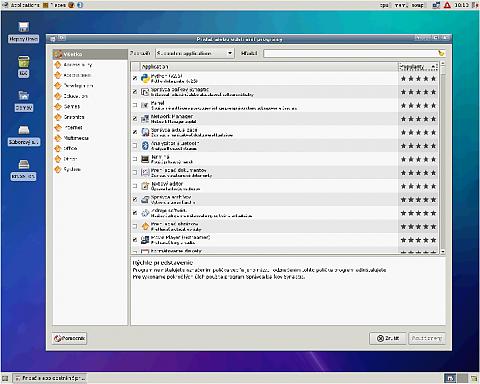This screenshot has height=384, width=480.
Task: Click the Bluetooth analyzer icon
Action: point(145,146)
